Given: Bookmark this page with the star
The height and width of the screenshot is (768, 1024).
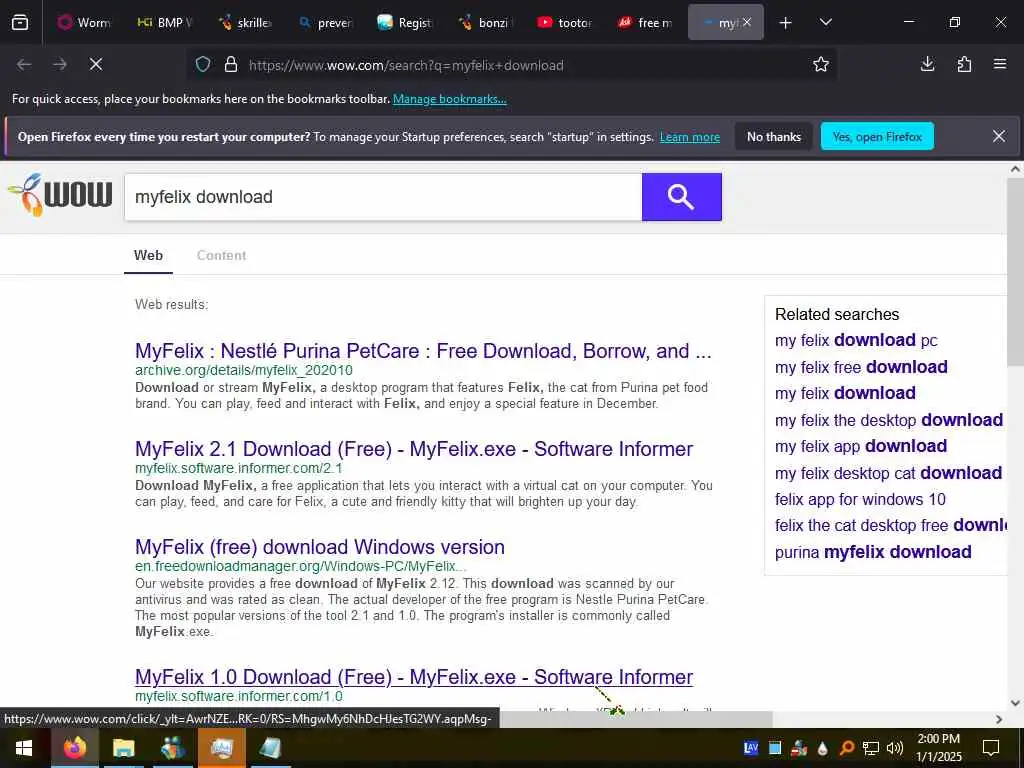Looking at the screenshot, I should click(821, 65).
